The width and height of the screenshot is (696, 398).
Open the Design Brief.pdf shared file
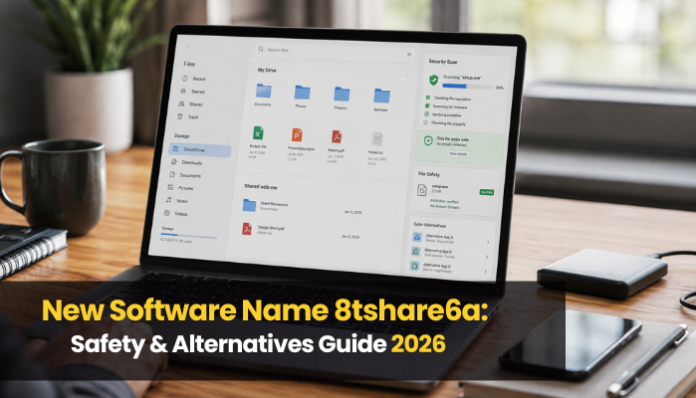click(263, 229)
